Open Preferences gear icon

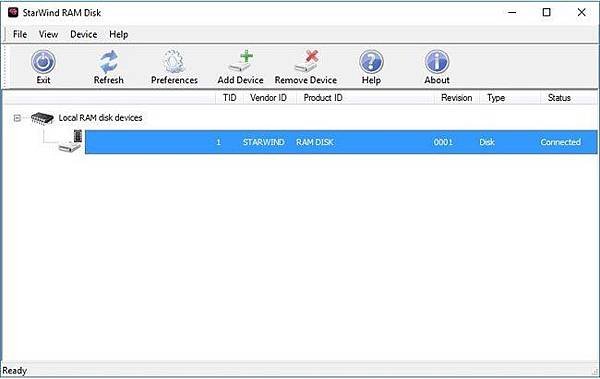(x=174, y=62)
